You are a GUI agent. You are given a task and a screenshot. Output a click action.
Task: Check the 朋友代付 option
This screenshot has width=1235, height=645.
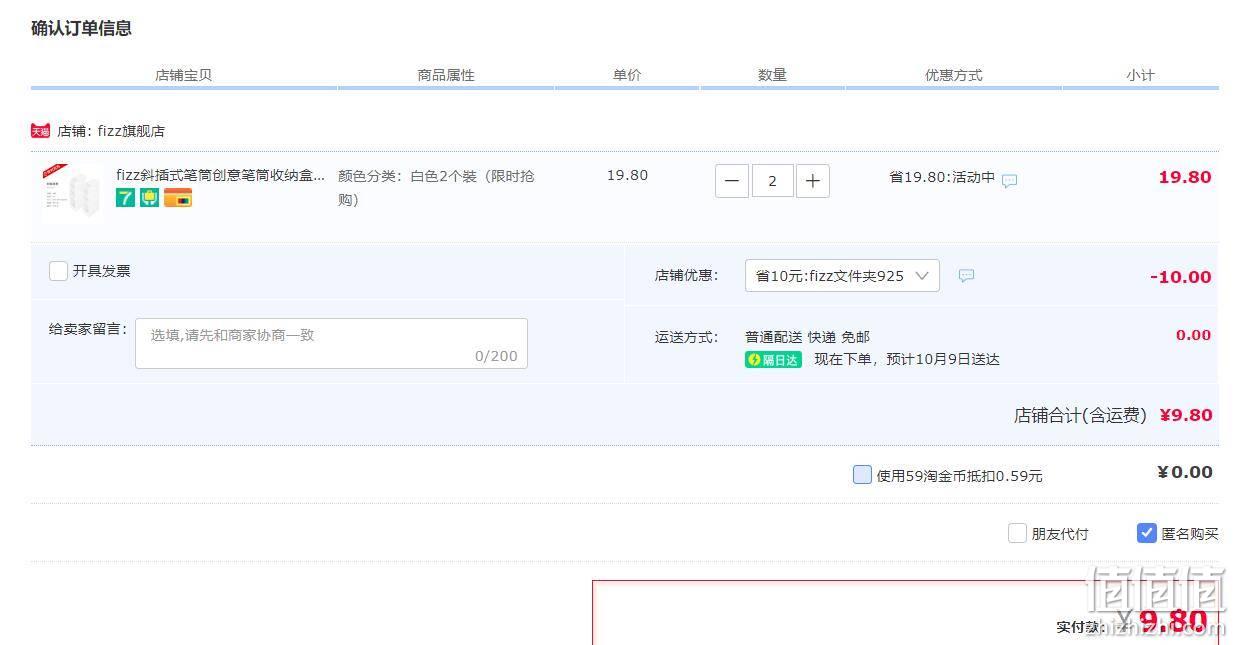coord(1017,533)
